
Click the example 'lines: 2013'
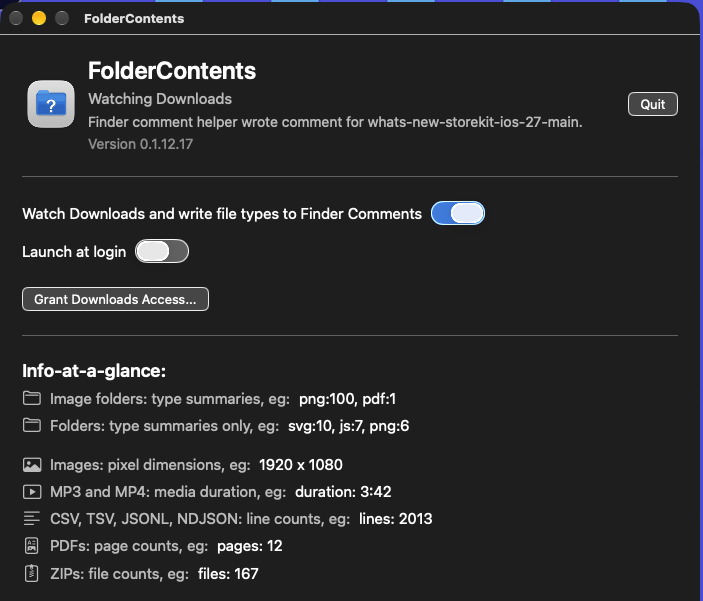[x=395, y=519]
